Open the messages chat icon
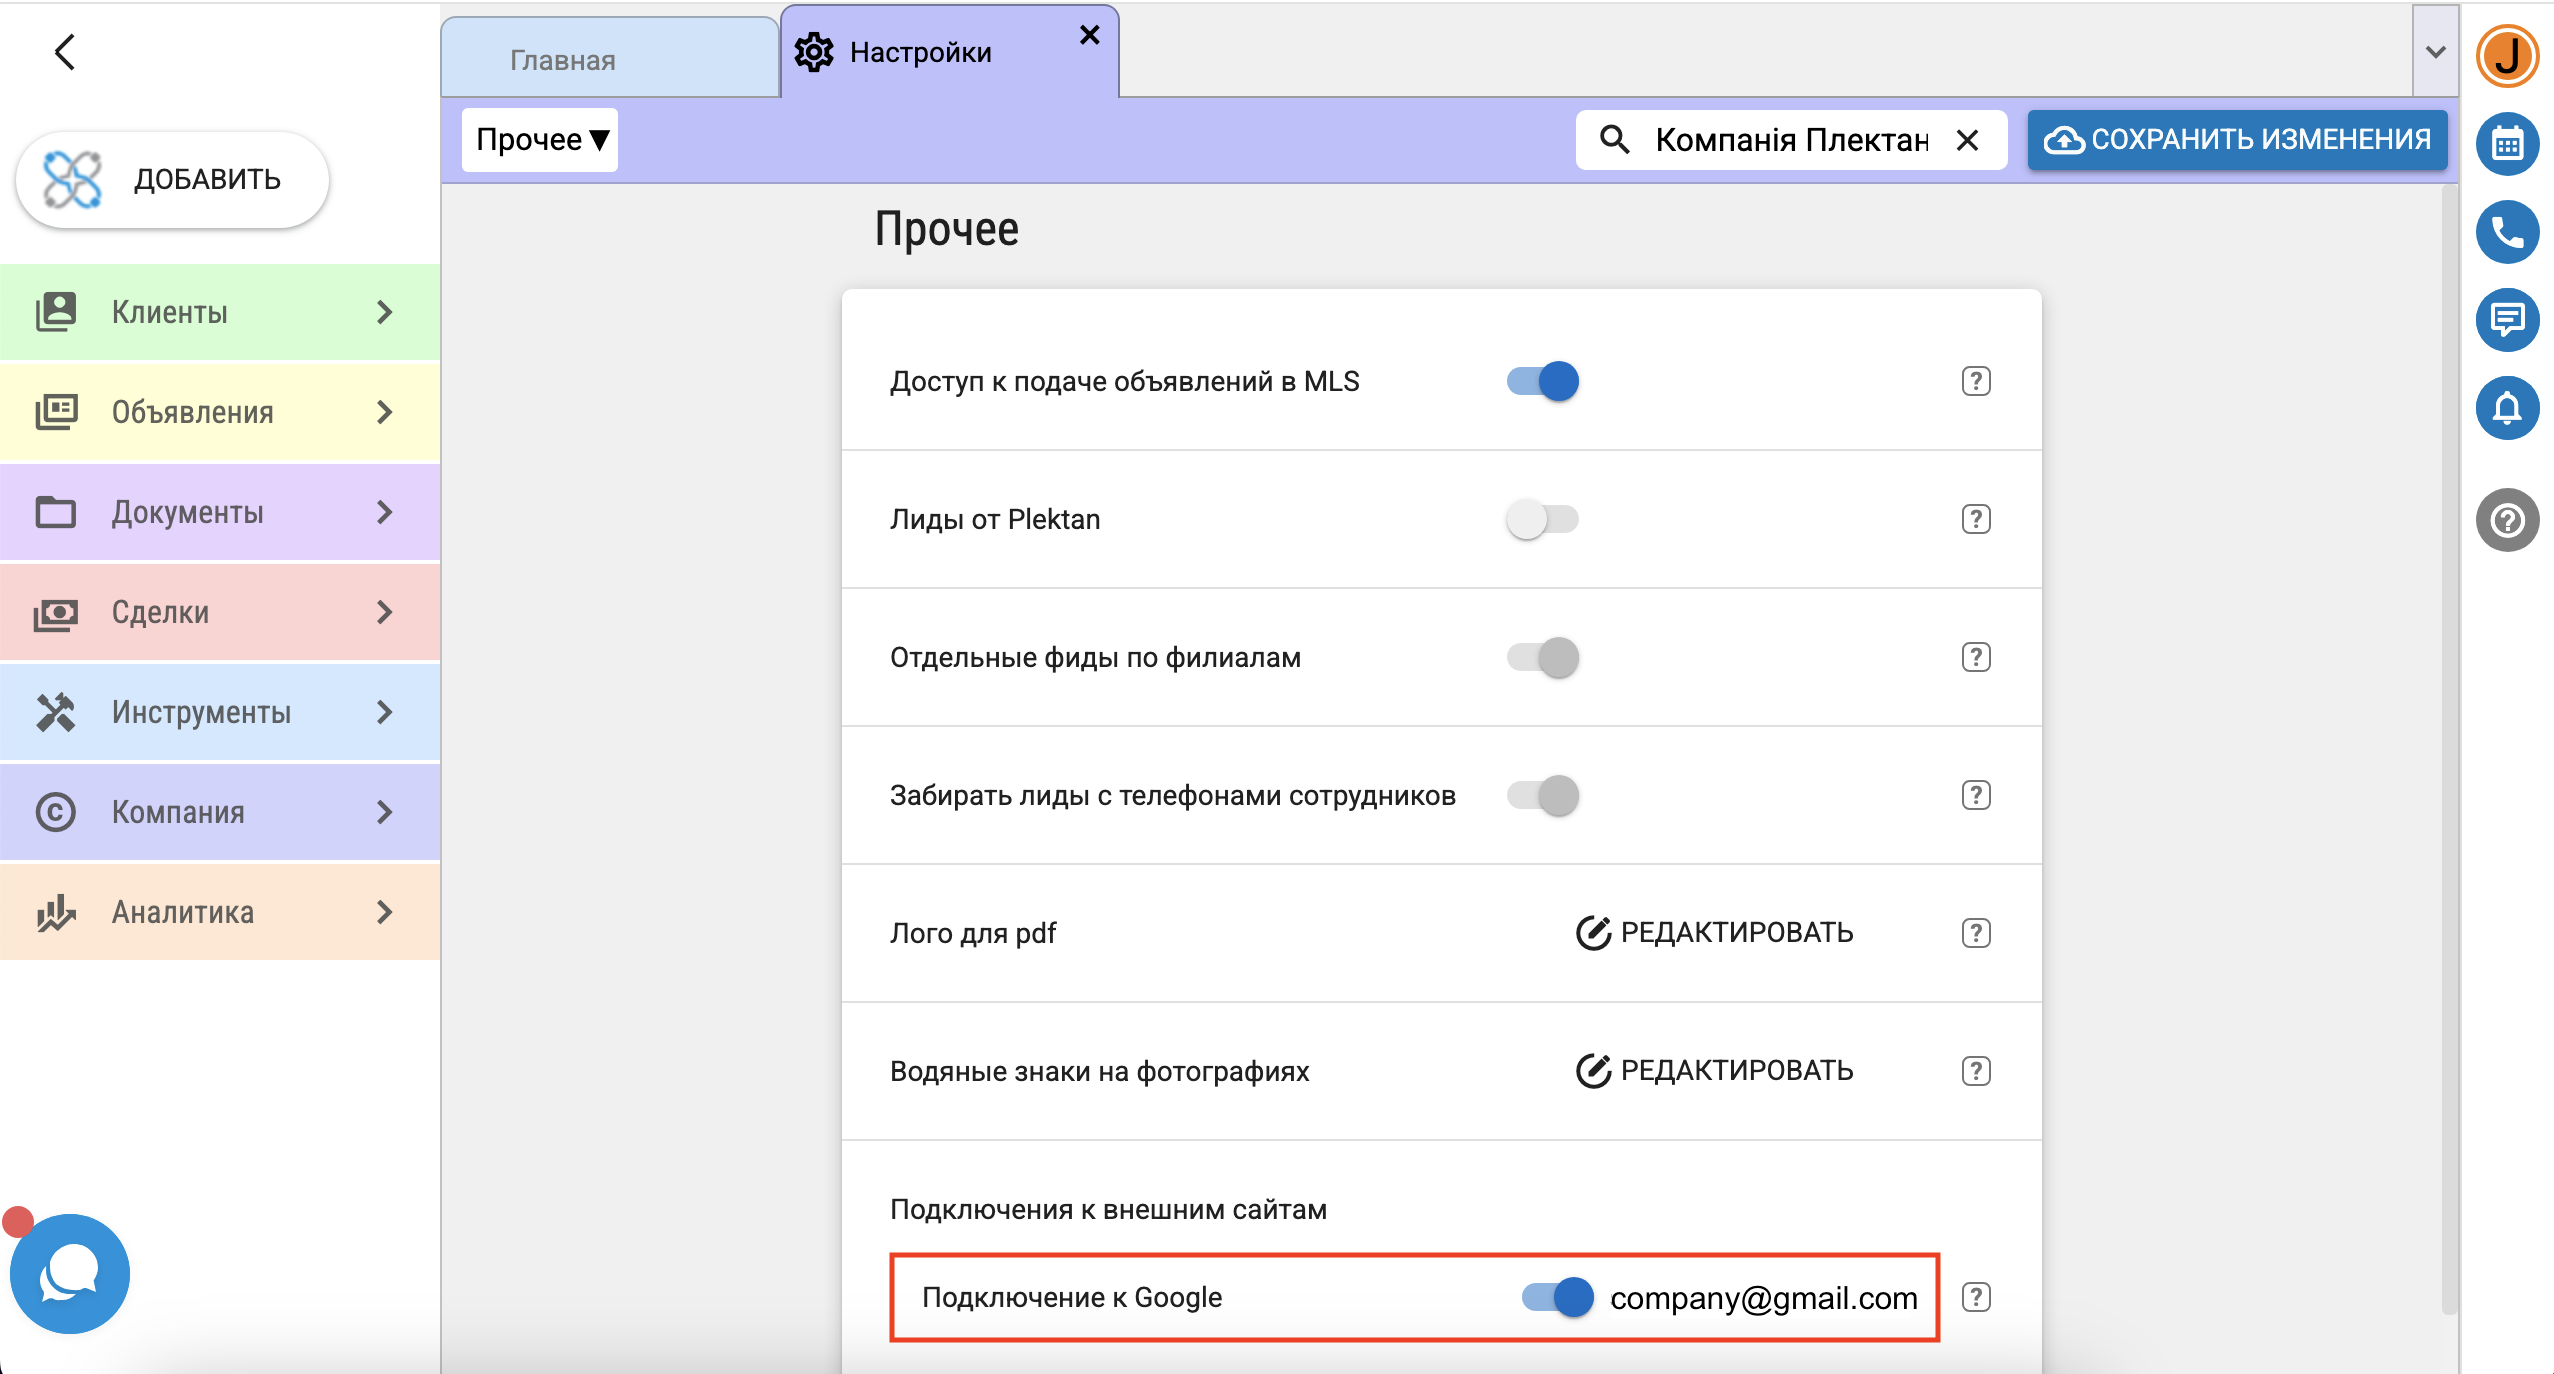 click(2506, 320)
